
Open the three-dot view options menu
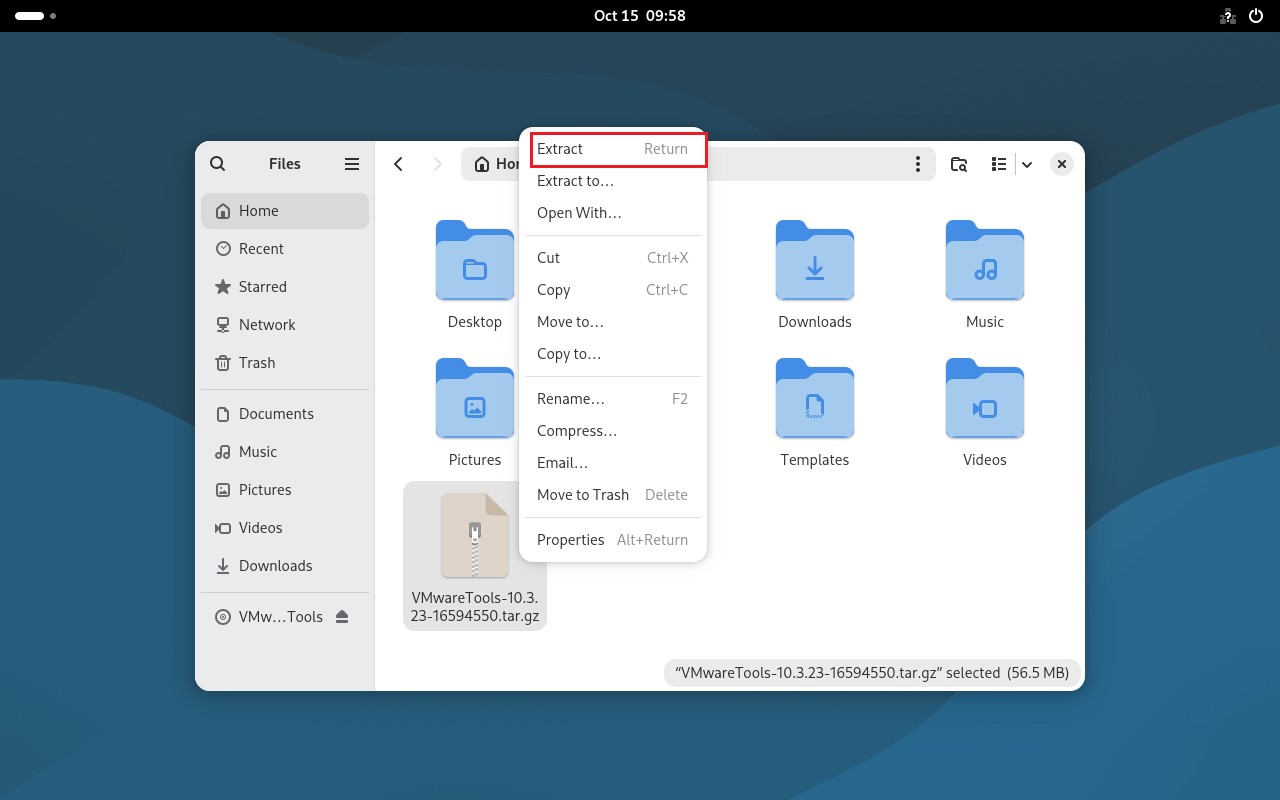(918, 163)
